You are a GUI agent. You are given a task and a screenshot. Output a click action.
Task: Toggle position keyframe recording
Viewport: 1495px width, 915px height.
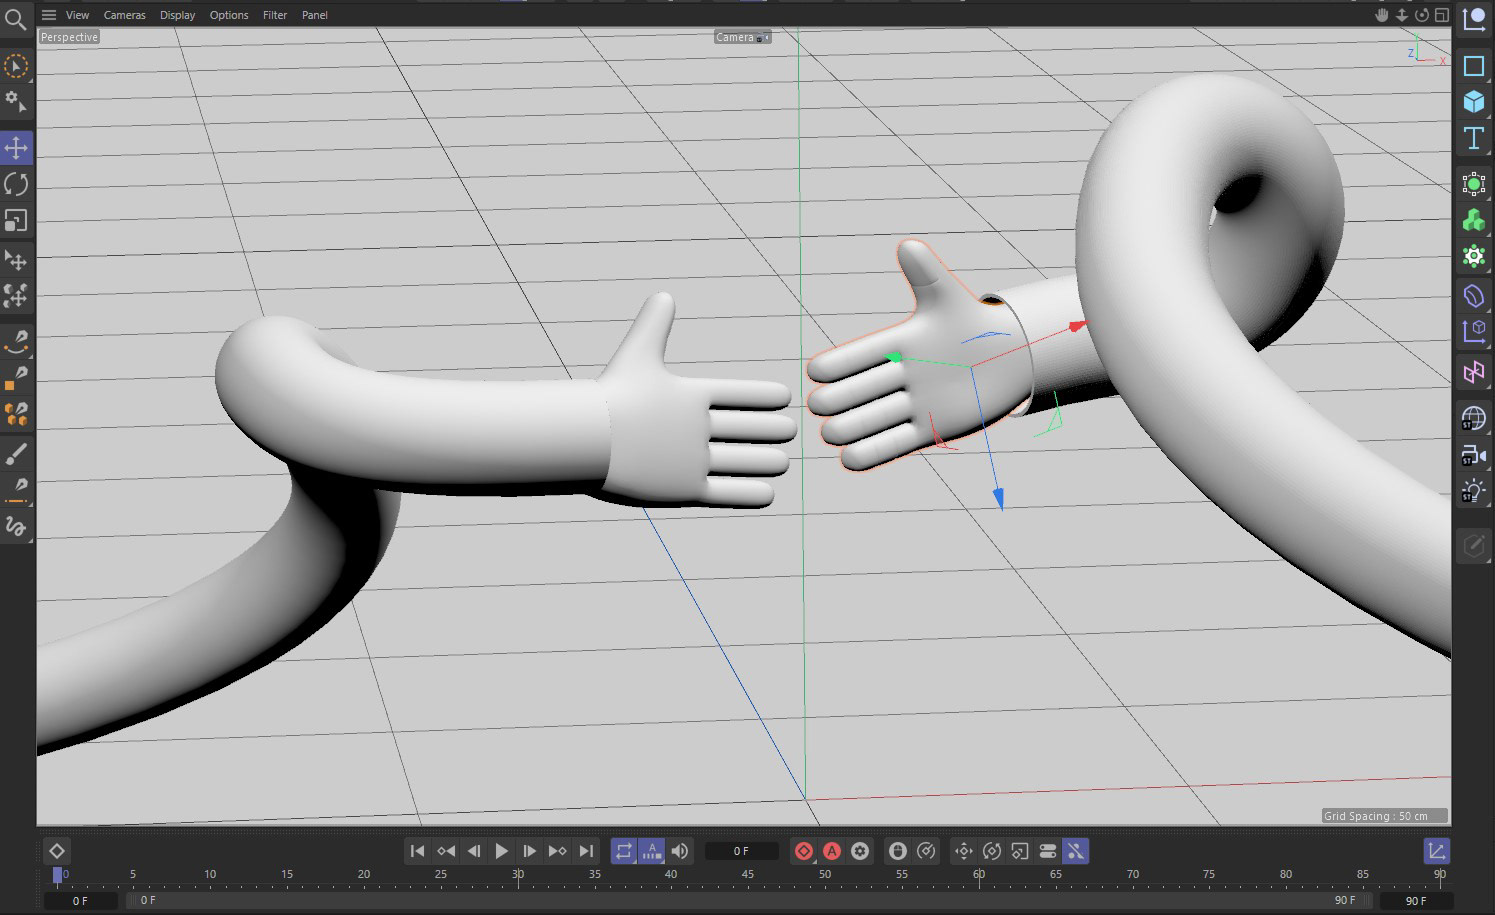[964, 851]
